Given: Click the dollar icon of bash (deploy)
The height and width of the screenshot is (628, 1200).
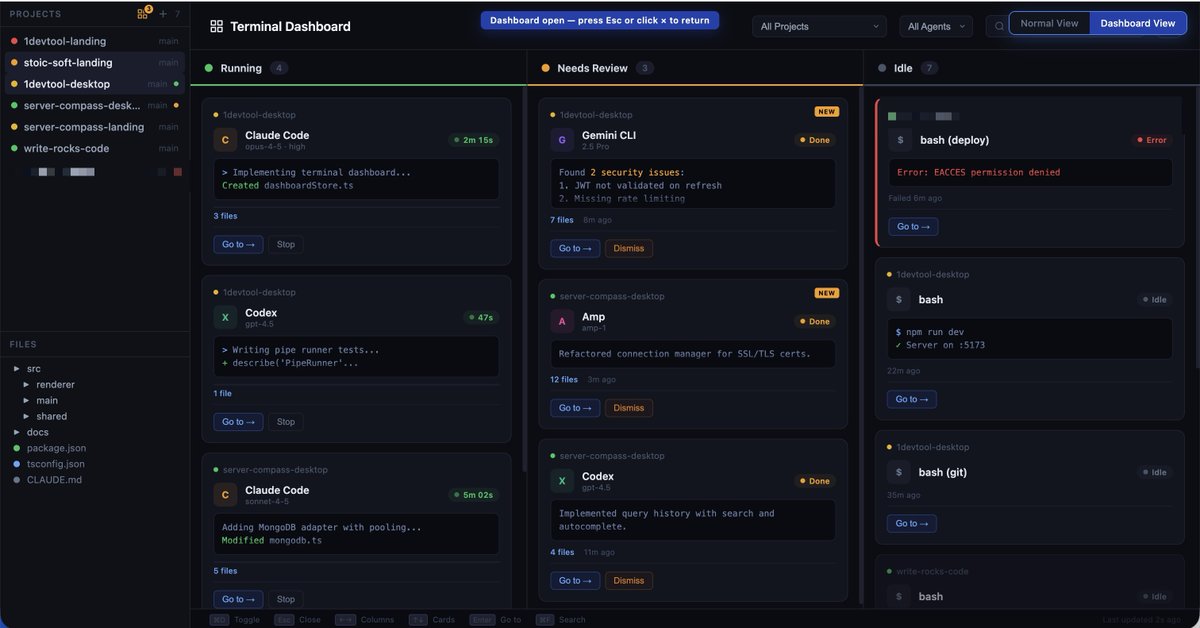Looking at the screenshot, I should 900,140.
